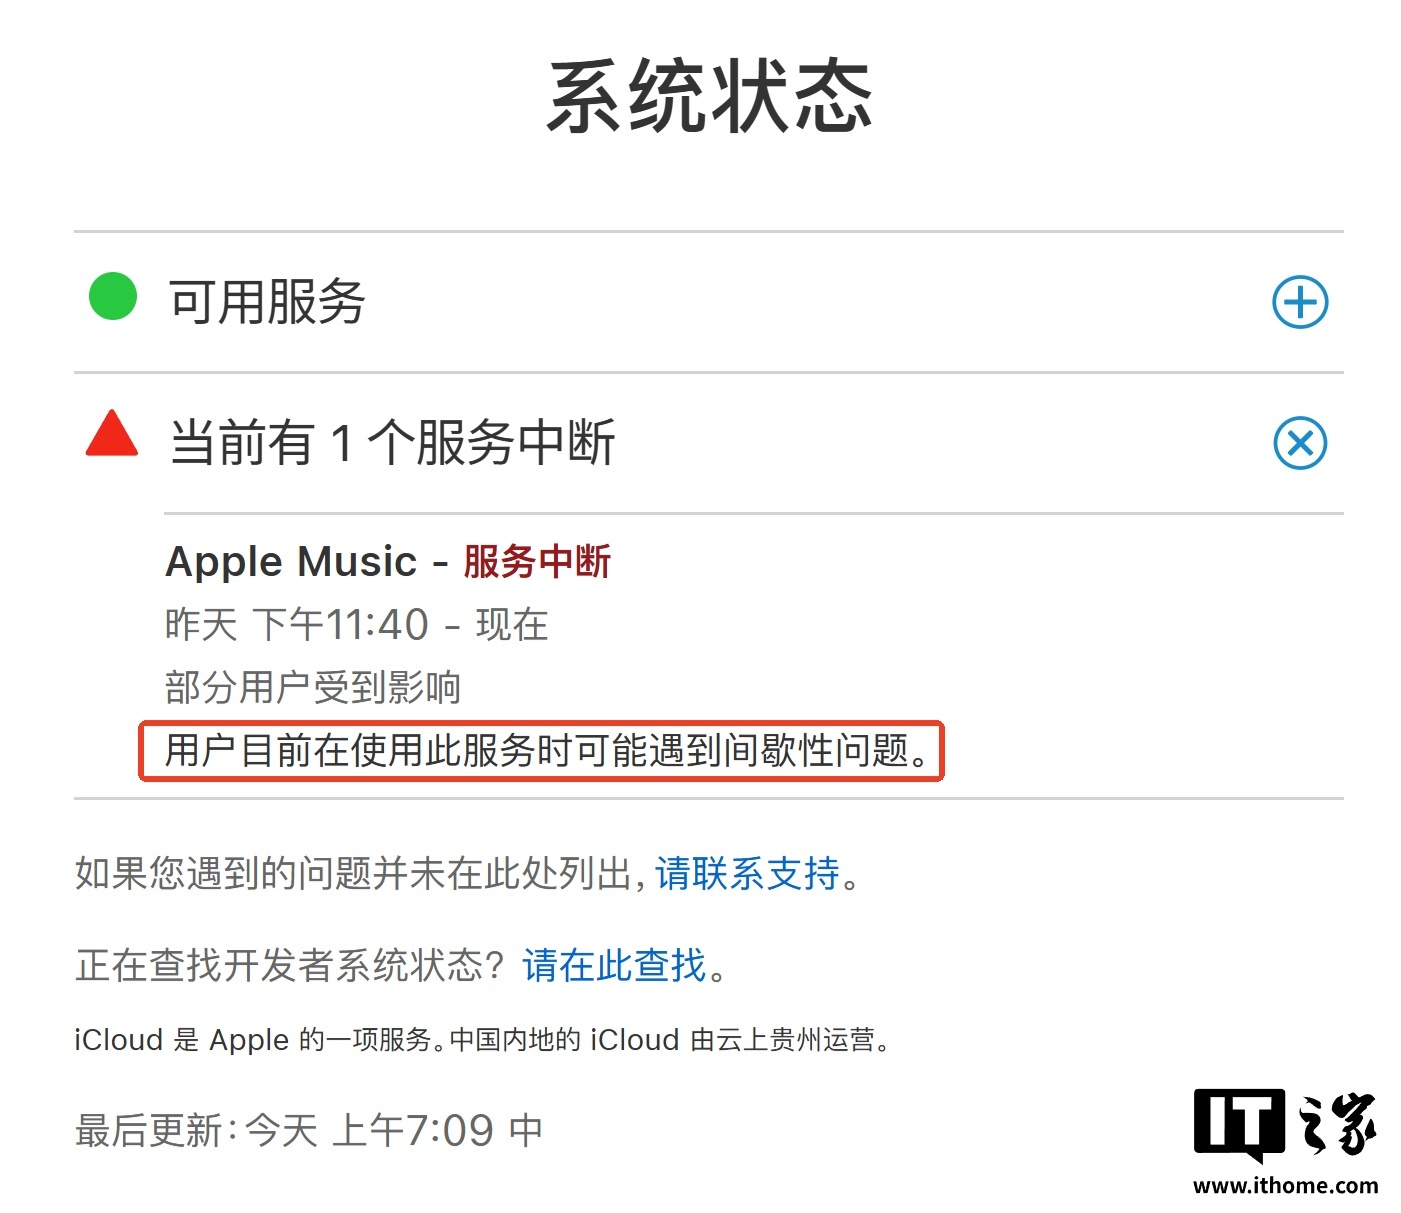Screen dimensions: 1401x1213
Task: Click the www.ithome.com watermark text
Action: pos(1285,1186)
